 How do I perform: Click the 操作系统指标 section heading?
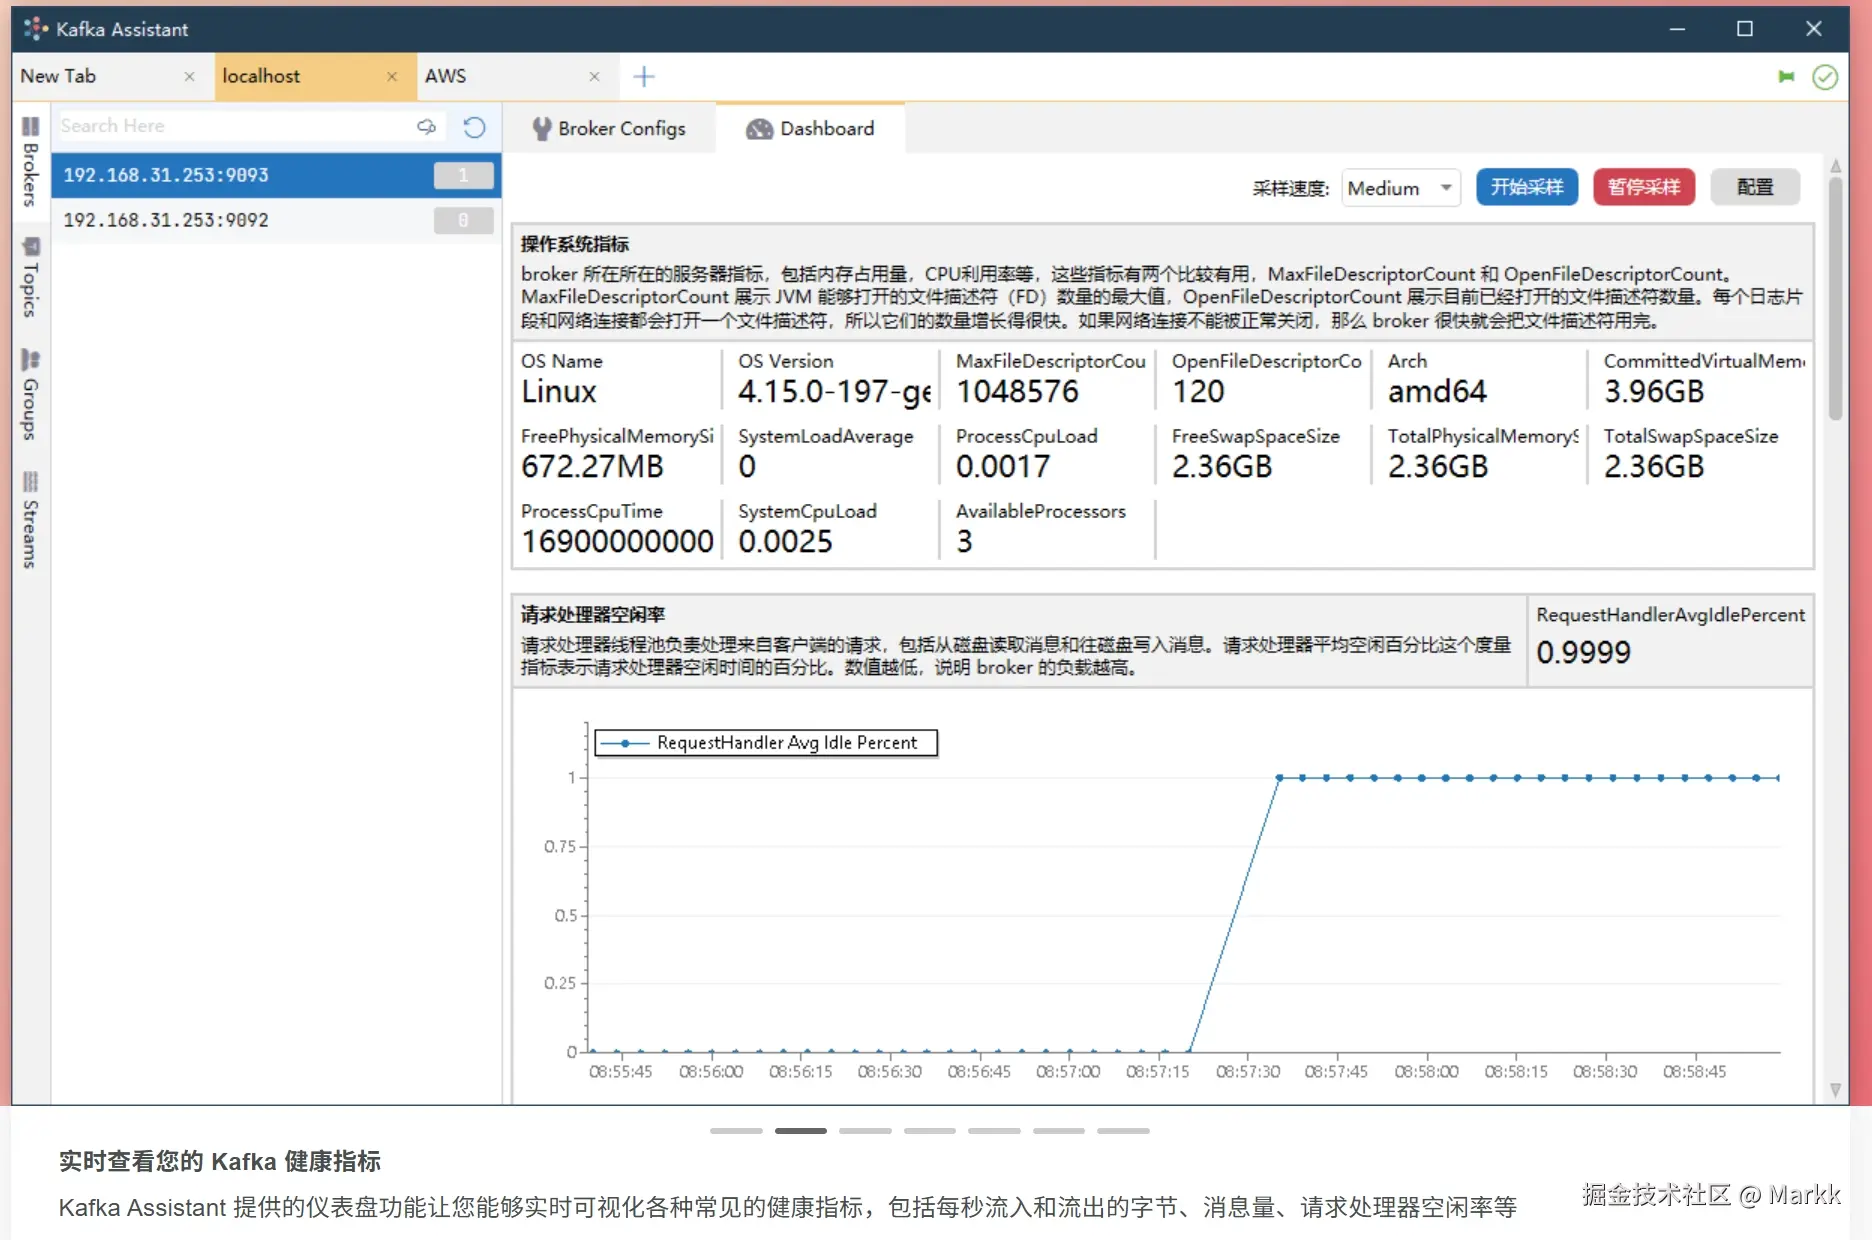(x=575, y=244)
